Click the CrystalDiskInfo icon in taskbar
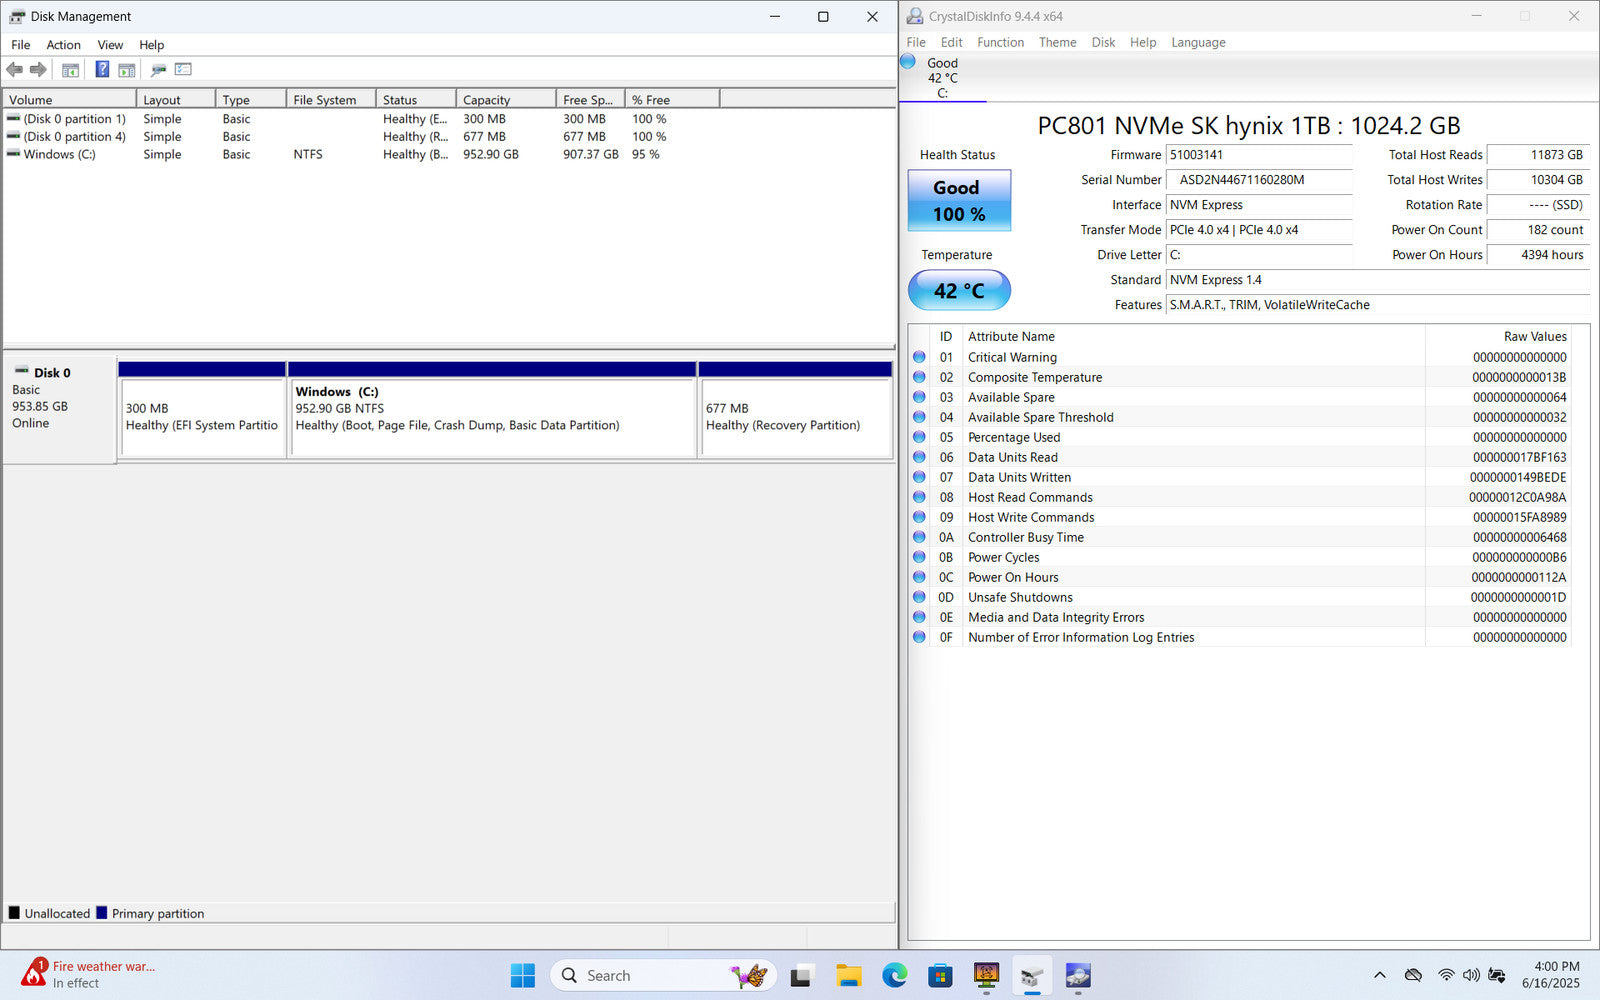Image resolution: width=1600 pixels, height=1000 pixels. (x=1077, y=975)
